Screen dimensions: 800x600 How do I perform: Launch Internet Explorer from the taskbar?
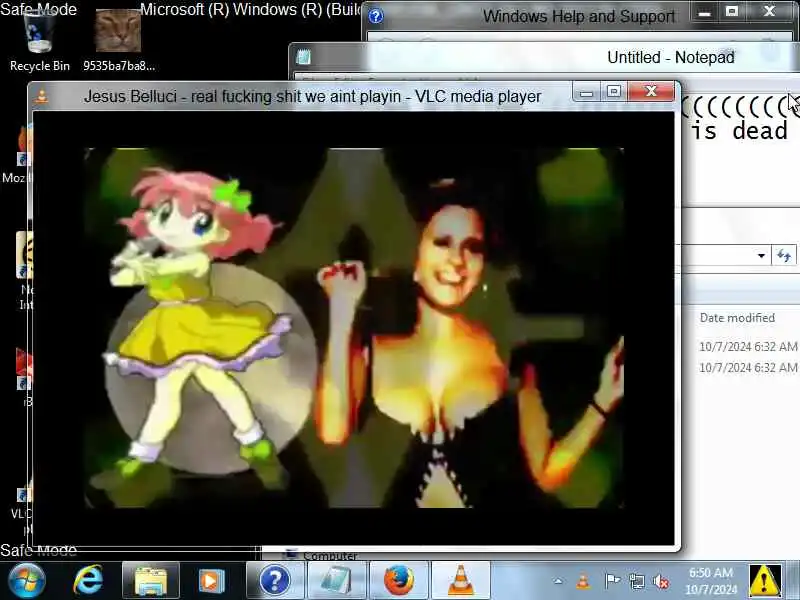tap(88, 581)
